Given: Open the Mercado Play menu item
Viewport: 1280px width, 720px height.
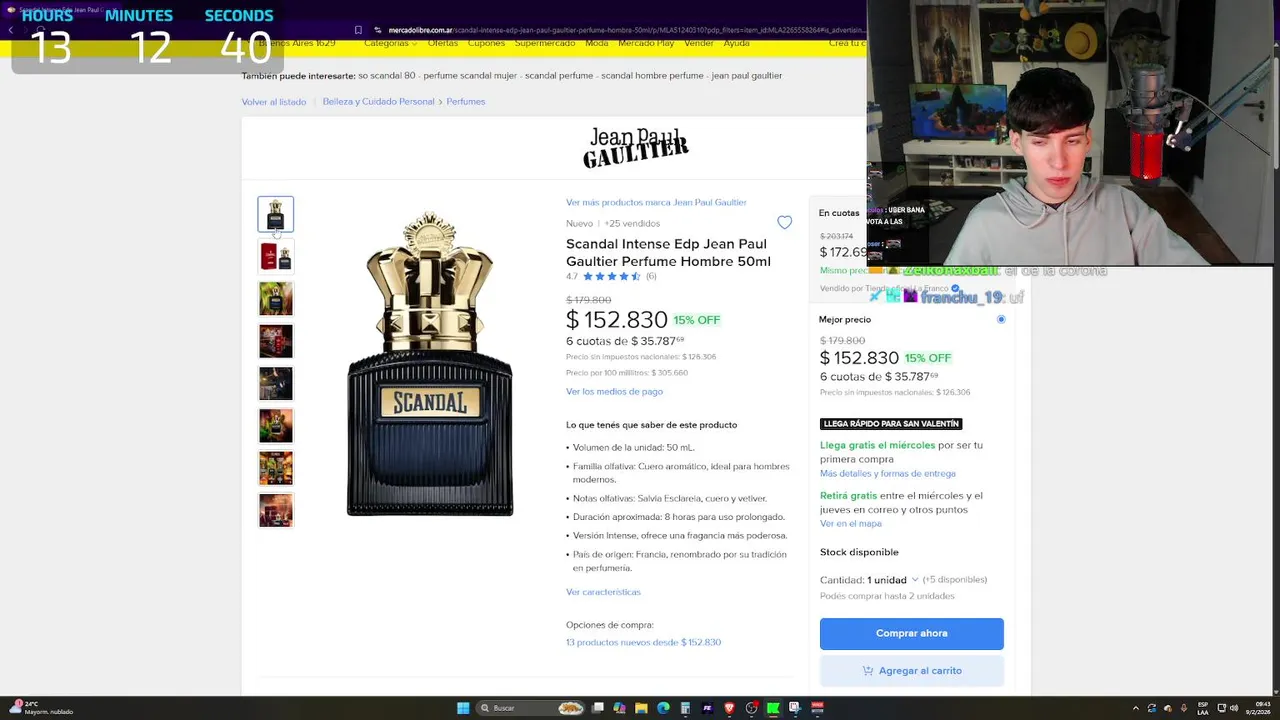Looking at the screenshot, I should tap(646, 44).
